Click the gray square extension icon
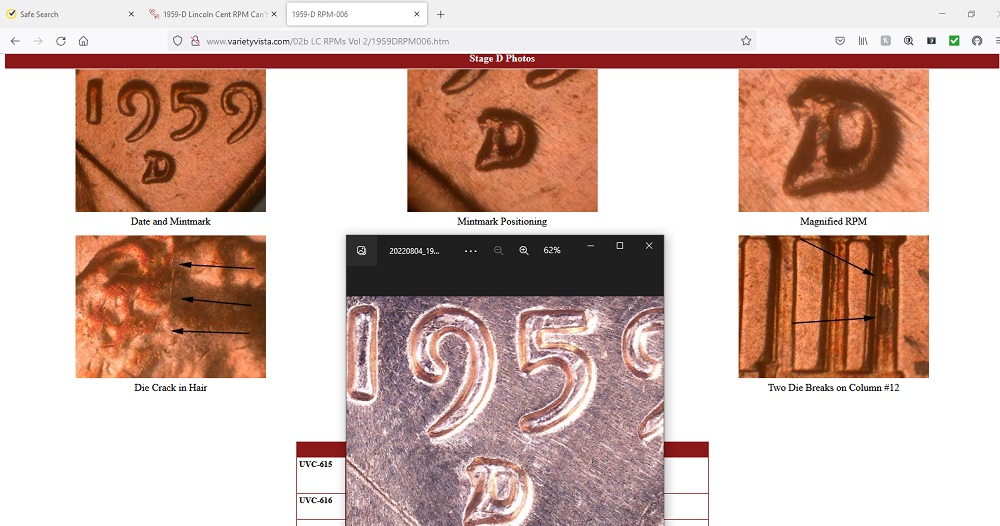Screen dimensions: 1000x526 point(886,41)
